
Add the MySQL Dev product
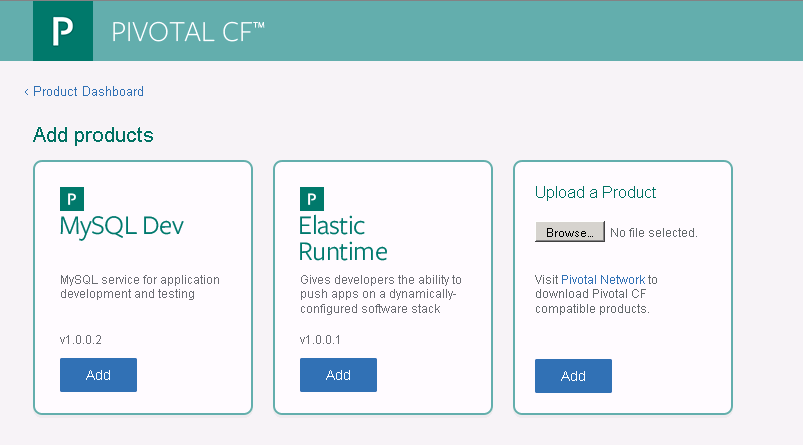[x=98, y=375]
